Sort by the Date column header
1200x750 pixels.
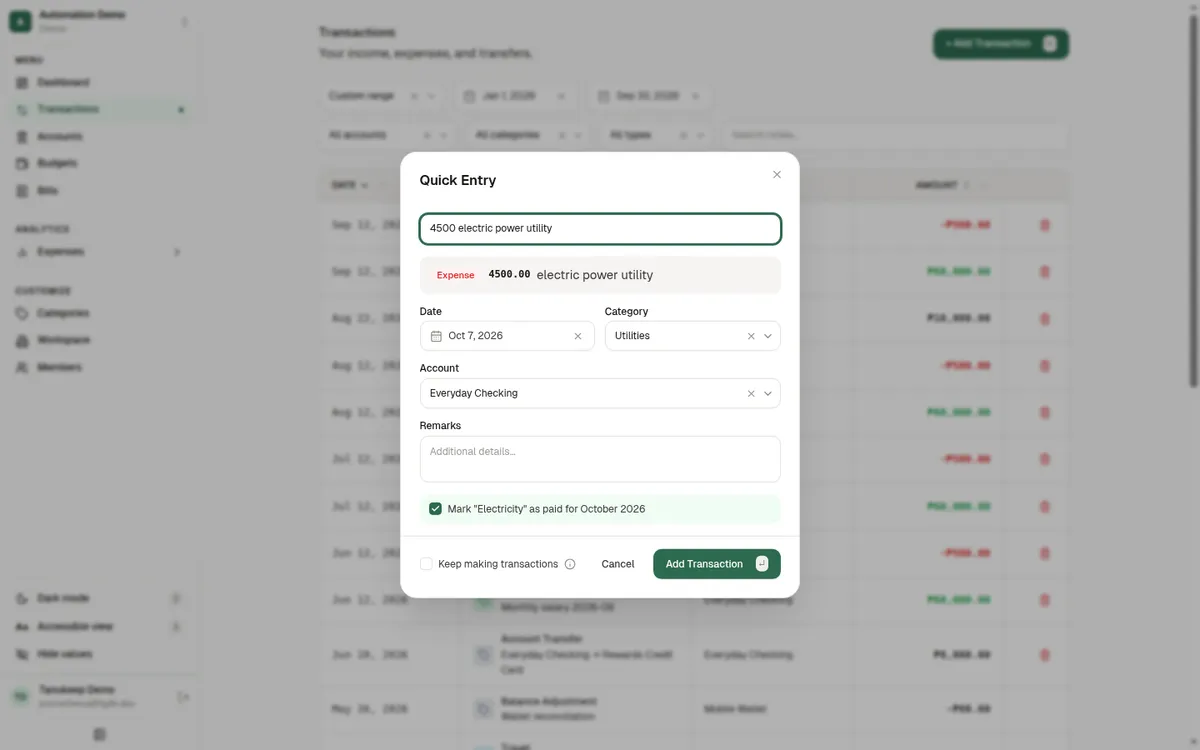(350, 185)
